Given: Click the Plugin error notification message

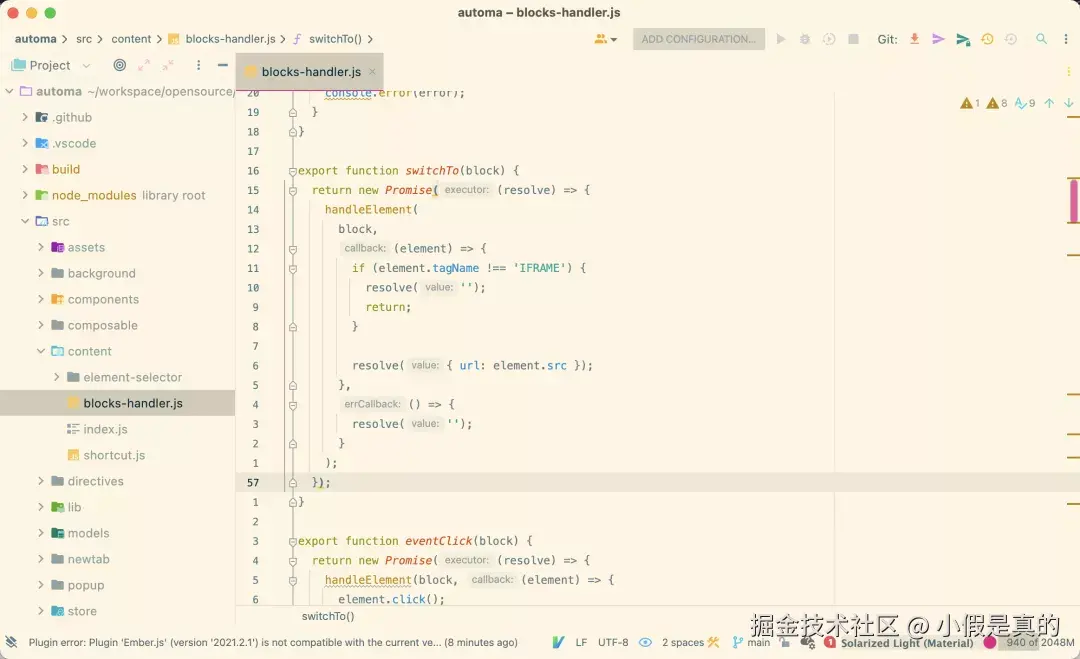Looking at the screenshot, I should (273, 642).
